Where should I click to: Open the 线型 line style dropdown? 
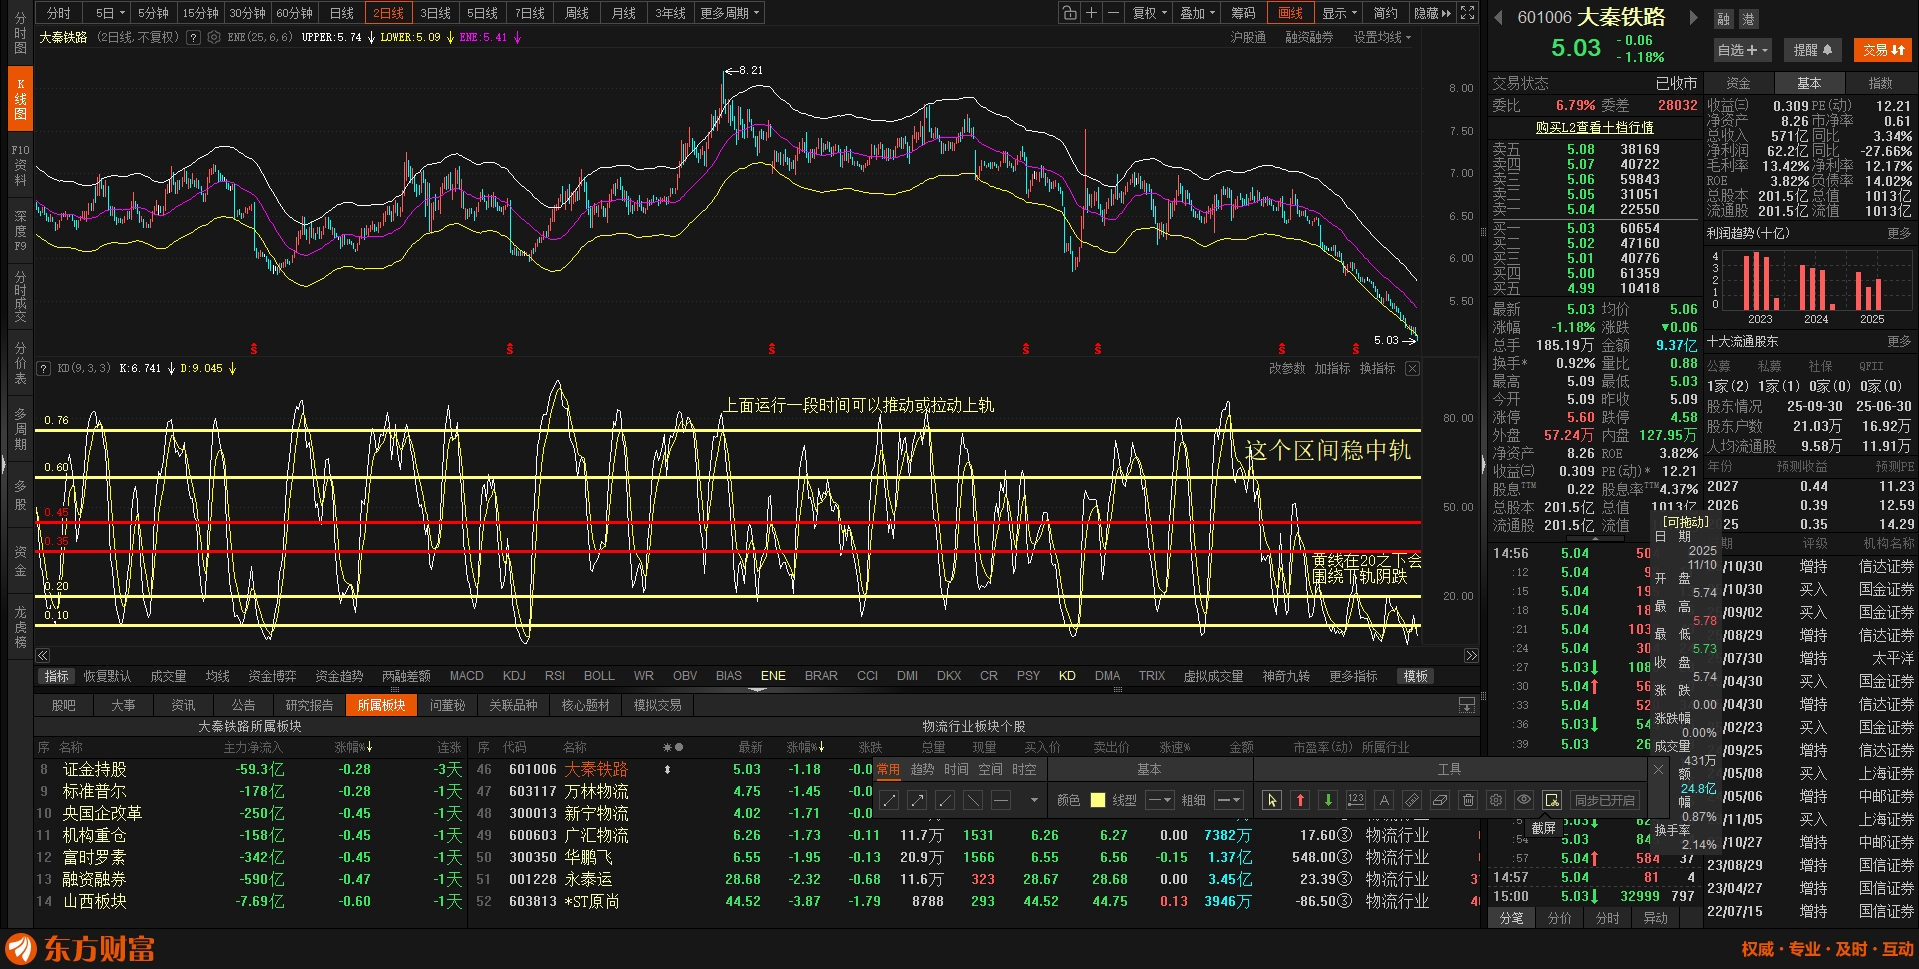click(x=1160, y=800)
